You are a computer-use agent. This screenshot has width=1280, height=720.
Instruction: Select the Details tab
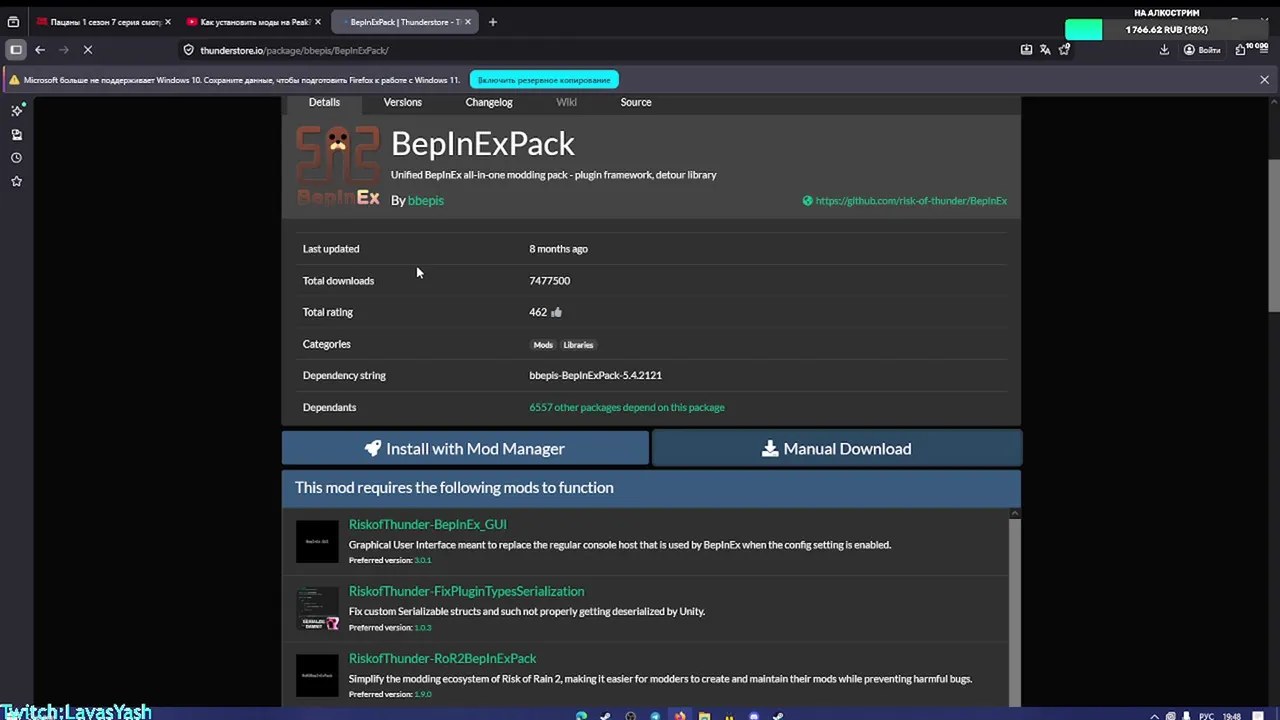click(324, 102)
